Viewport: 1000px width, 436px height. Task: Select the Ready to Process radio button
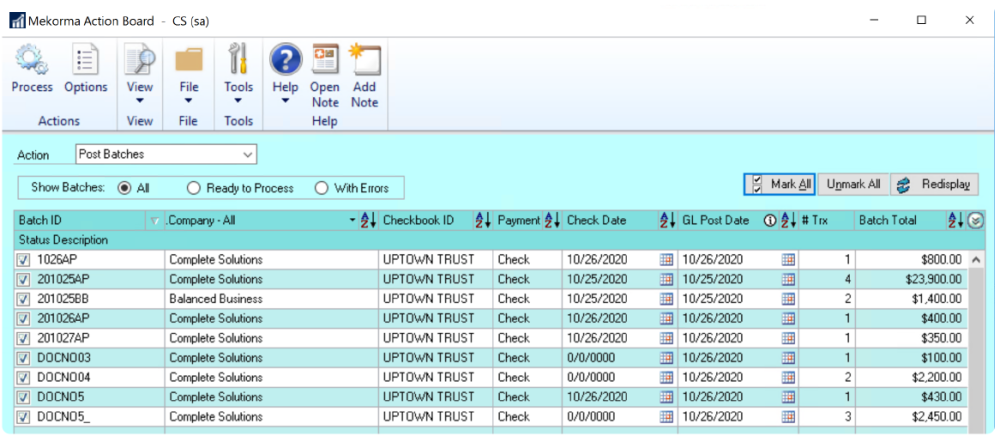(x=194, y=188)
